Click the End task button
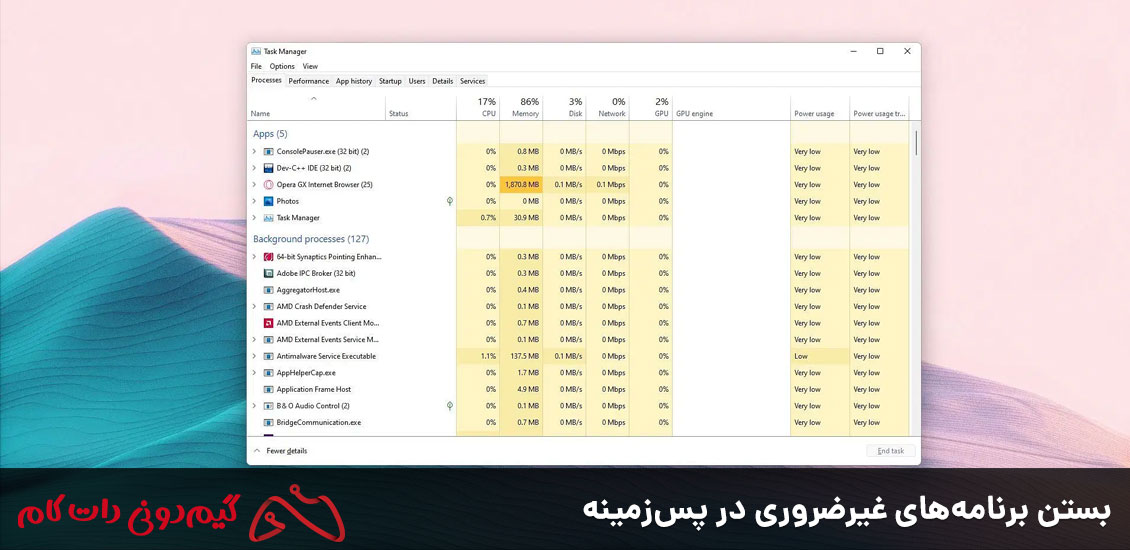This screenshot has height=550, width=1130. pyautogui.click(x=891, y=451)
